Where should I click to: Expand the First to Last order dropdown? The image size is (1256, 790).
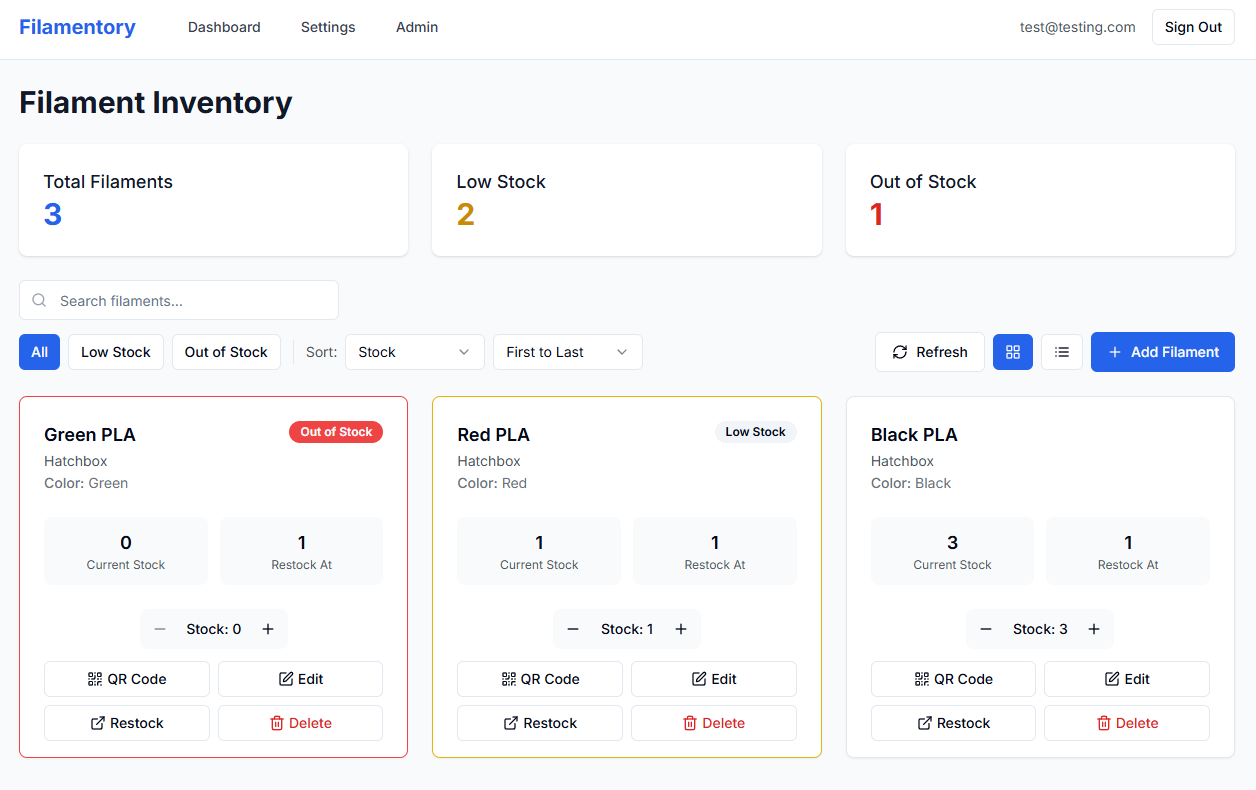coord(567,352)
